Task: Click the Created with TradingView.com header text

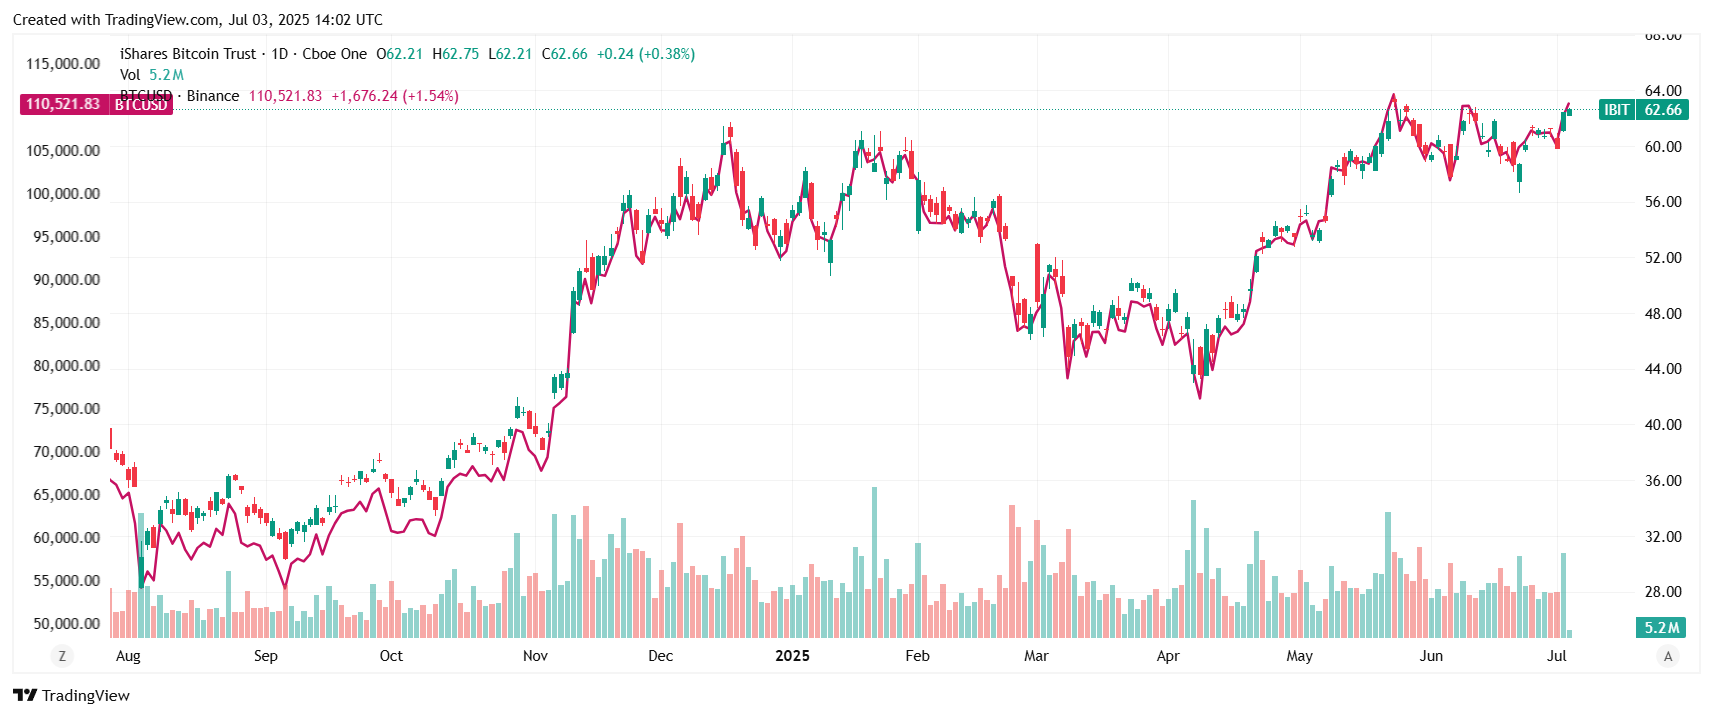Action: pyautogui.click(x=198, y=20)
